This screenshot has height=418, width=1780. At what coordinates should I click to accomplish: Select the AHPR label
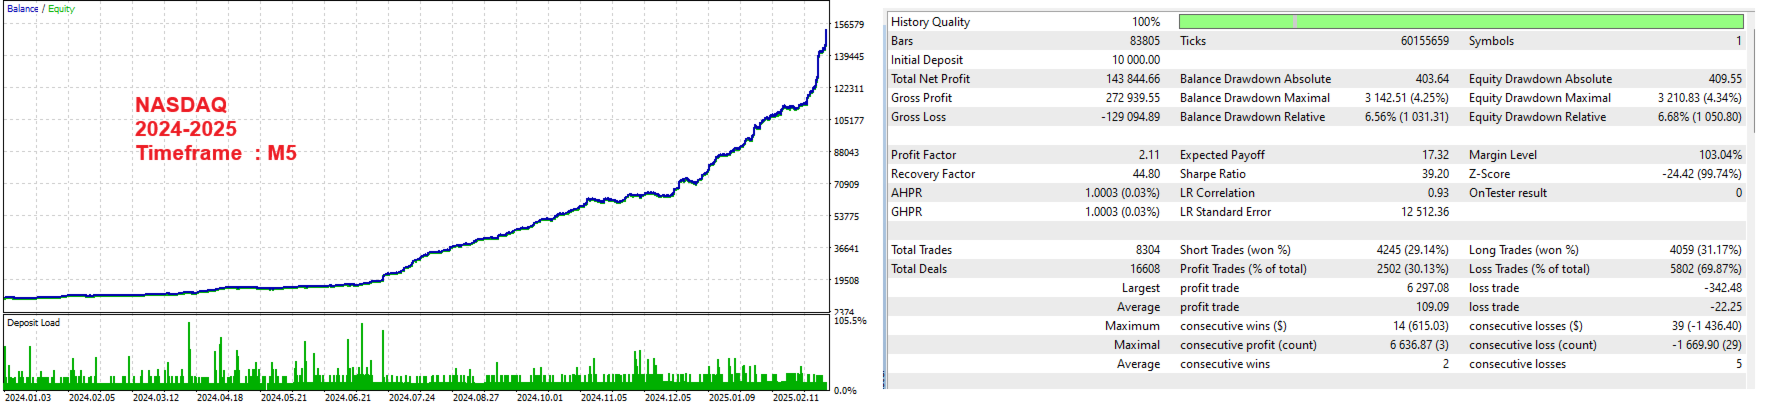[x=906, y=193]
